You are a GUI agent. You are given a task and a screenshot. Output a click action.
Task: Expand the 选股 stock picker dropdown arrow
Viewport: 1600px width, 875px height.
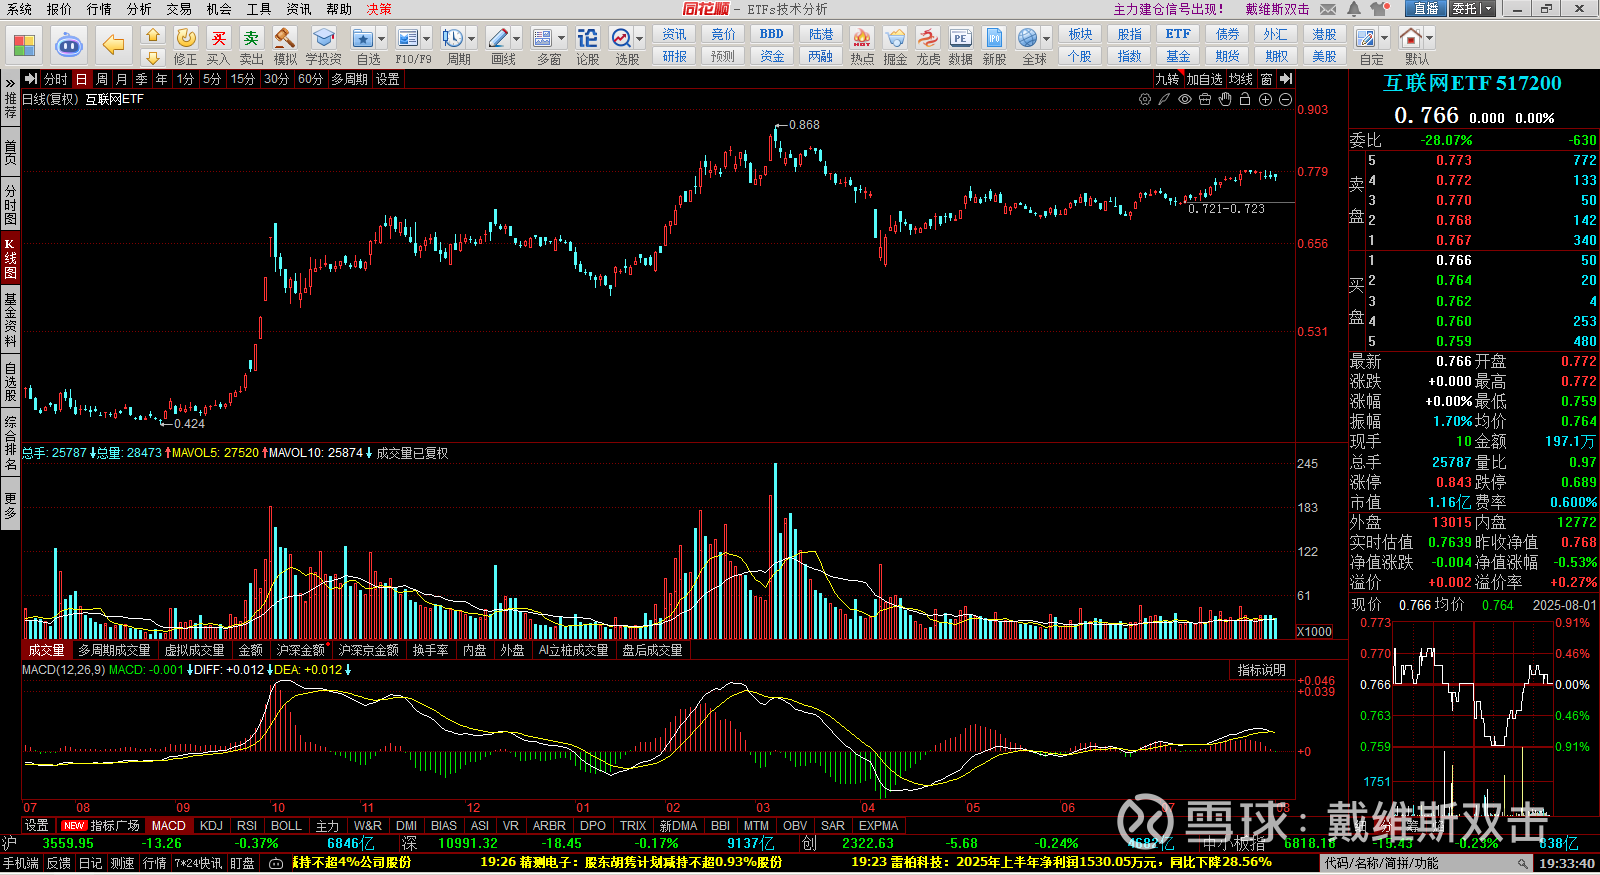[x=639, y=38]
